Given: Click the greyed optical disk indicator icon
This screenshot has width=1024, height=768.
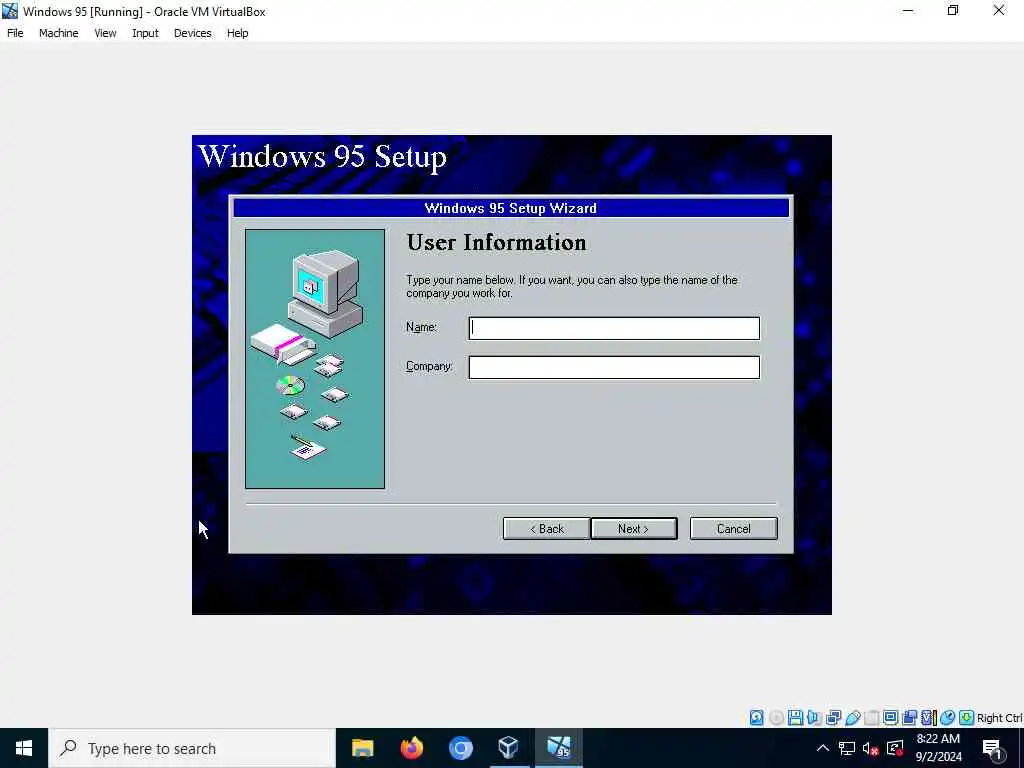Looking at the screenshot, I should 776,718.
